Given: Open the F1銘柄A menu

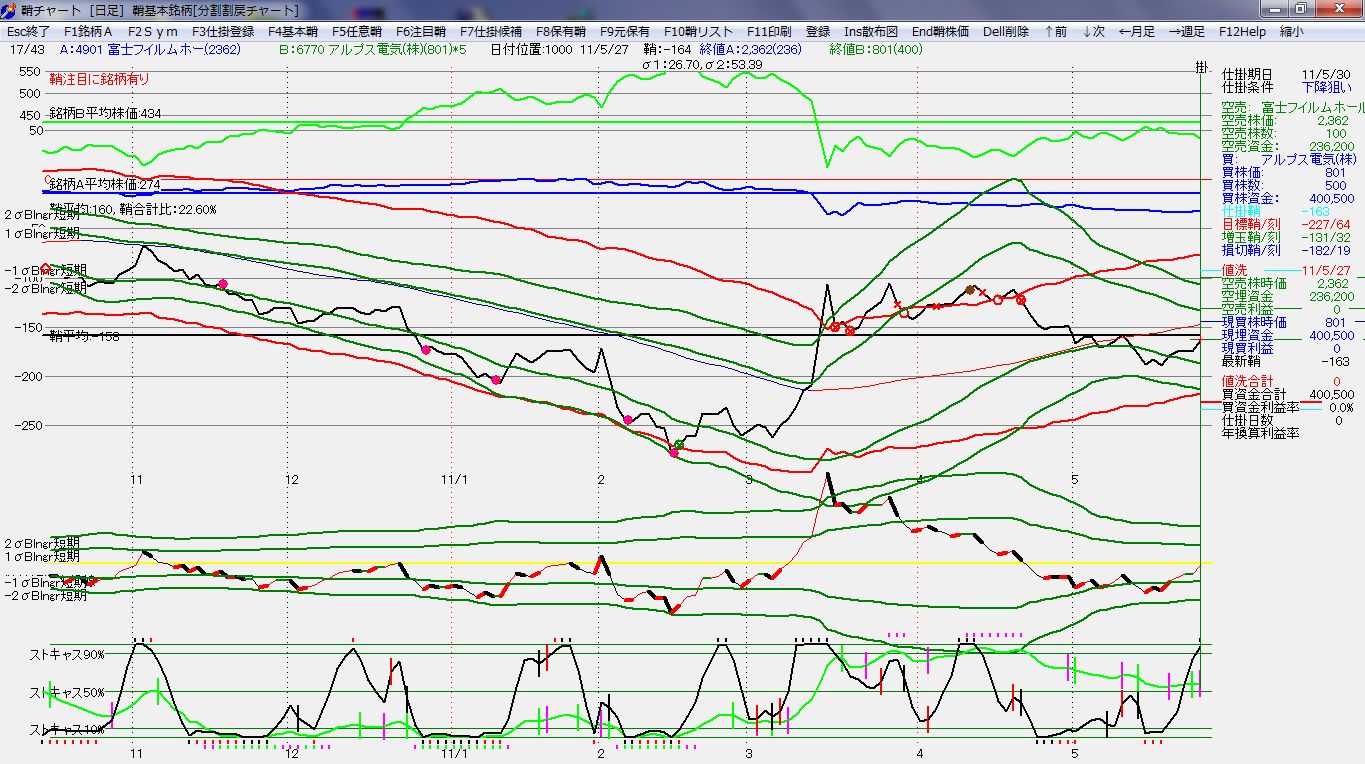Looking at the screenshot, I should pyautogui.click(x=88, y=31).
